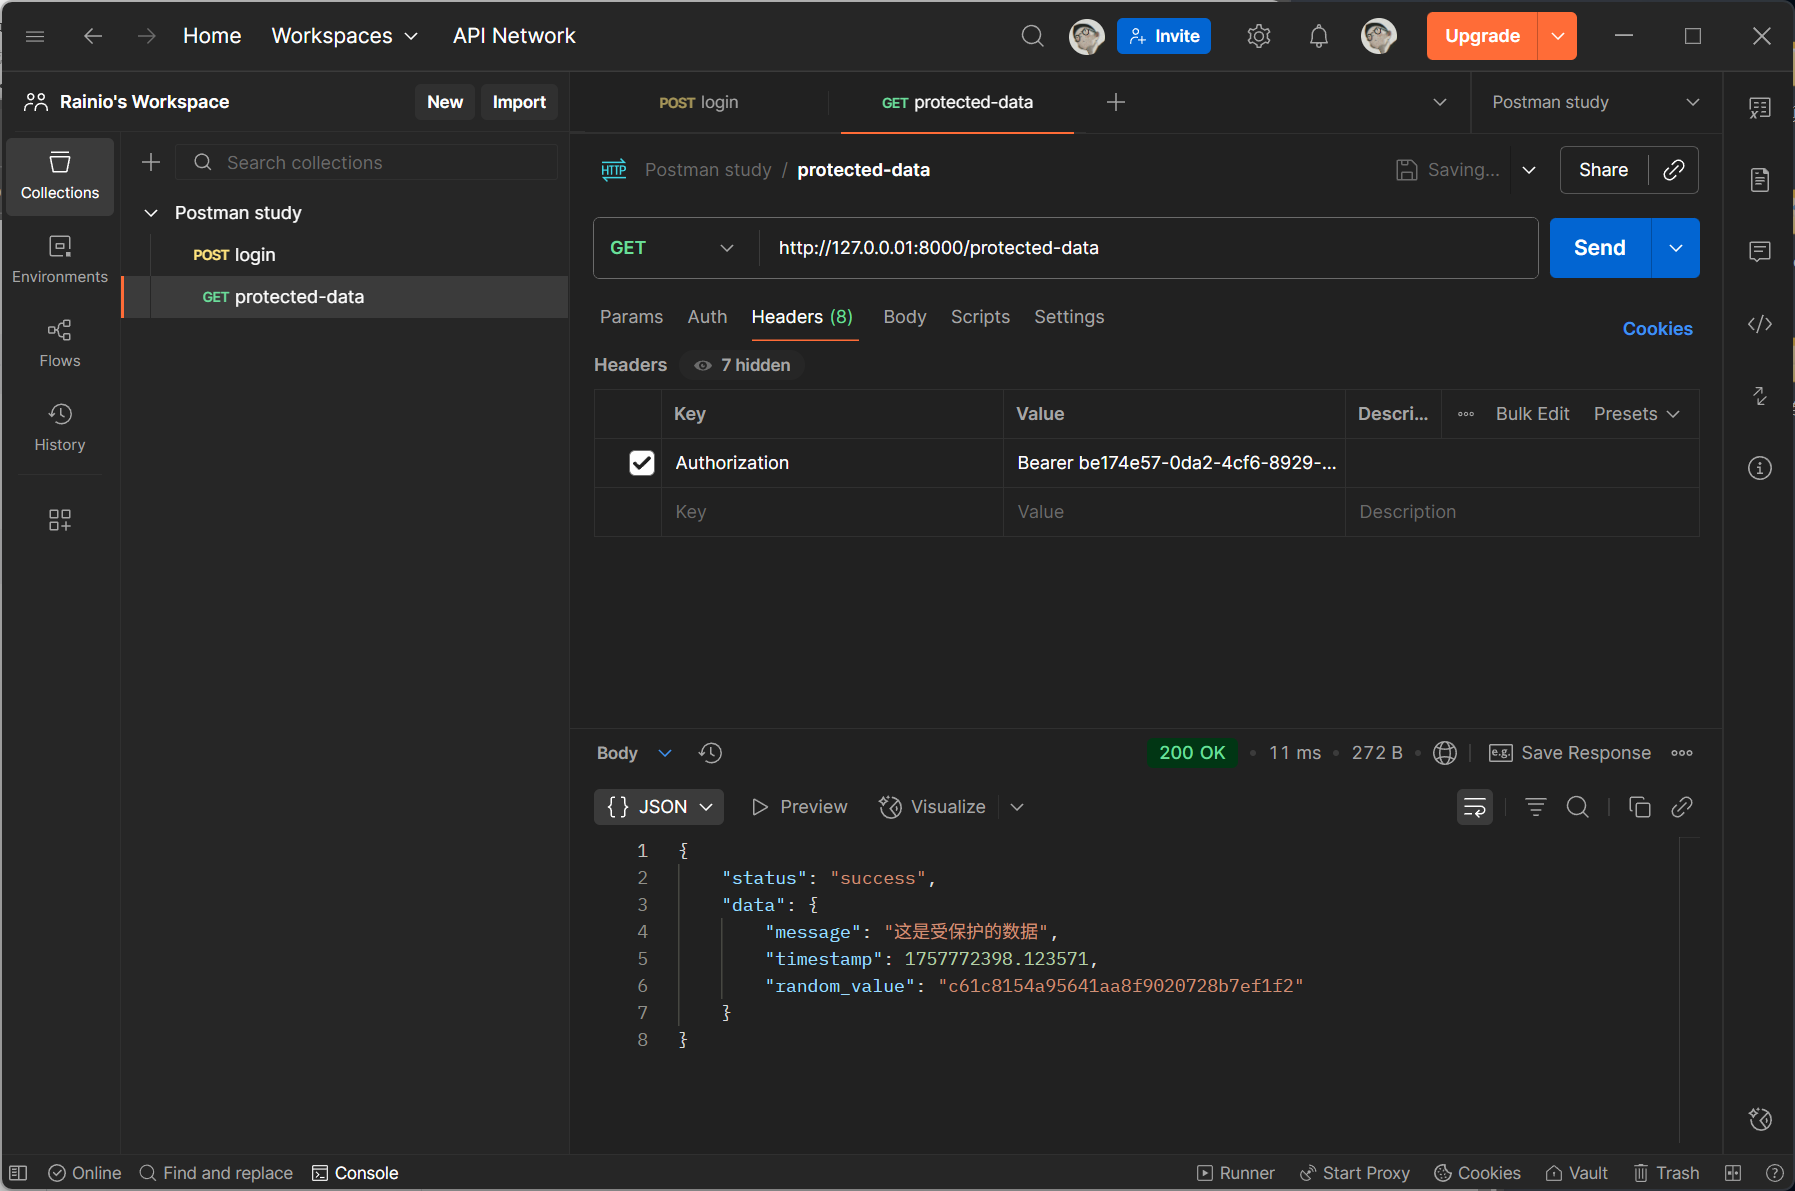Copy the response body
Viewport: 1795px width, 1191px height.
[x=1640, y=807]
